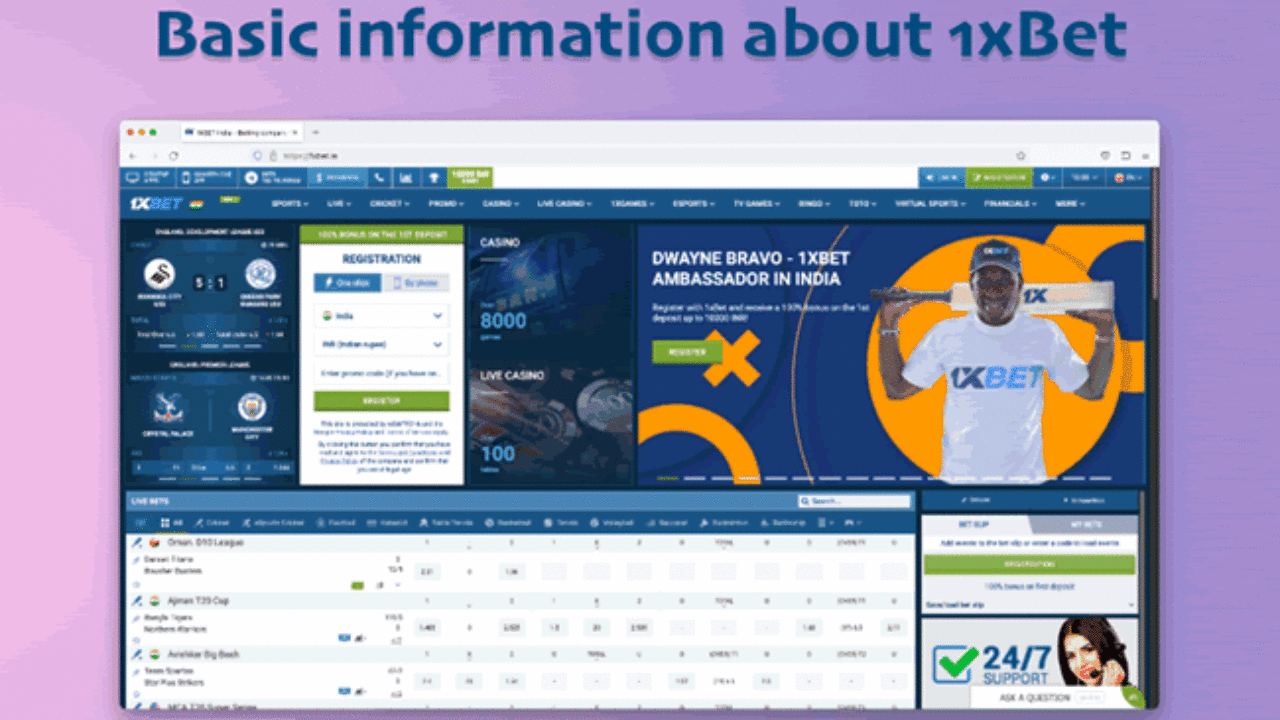The image size is (1280, 720).
Task: Click the Swansea City club crest
Action: (x=158, y=274)
